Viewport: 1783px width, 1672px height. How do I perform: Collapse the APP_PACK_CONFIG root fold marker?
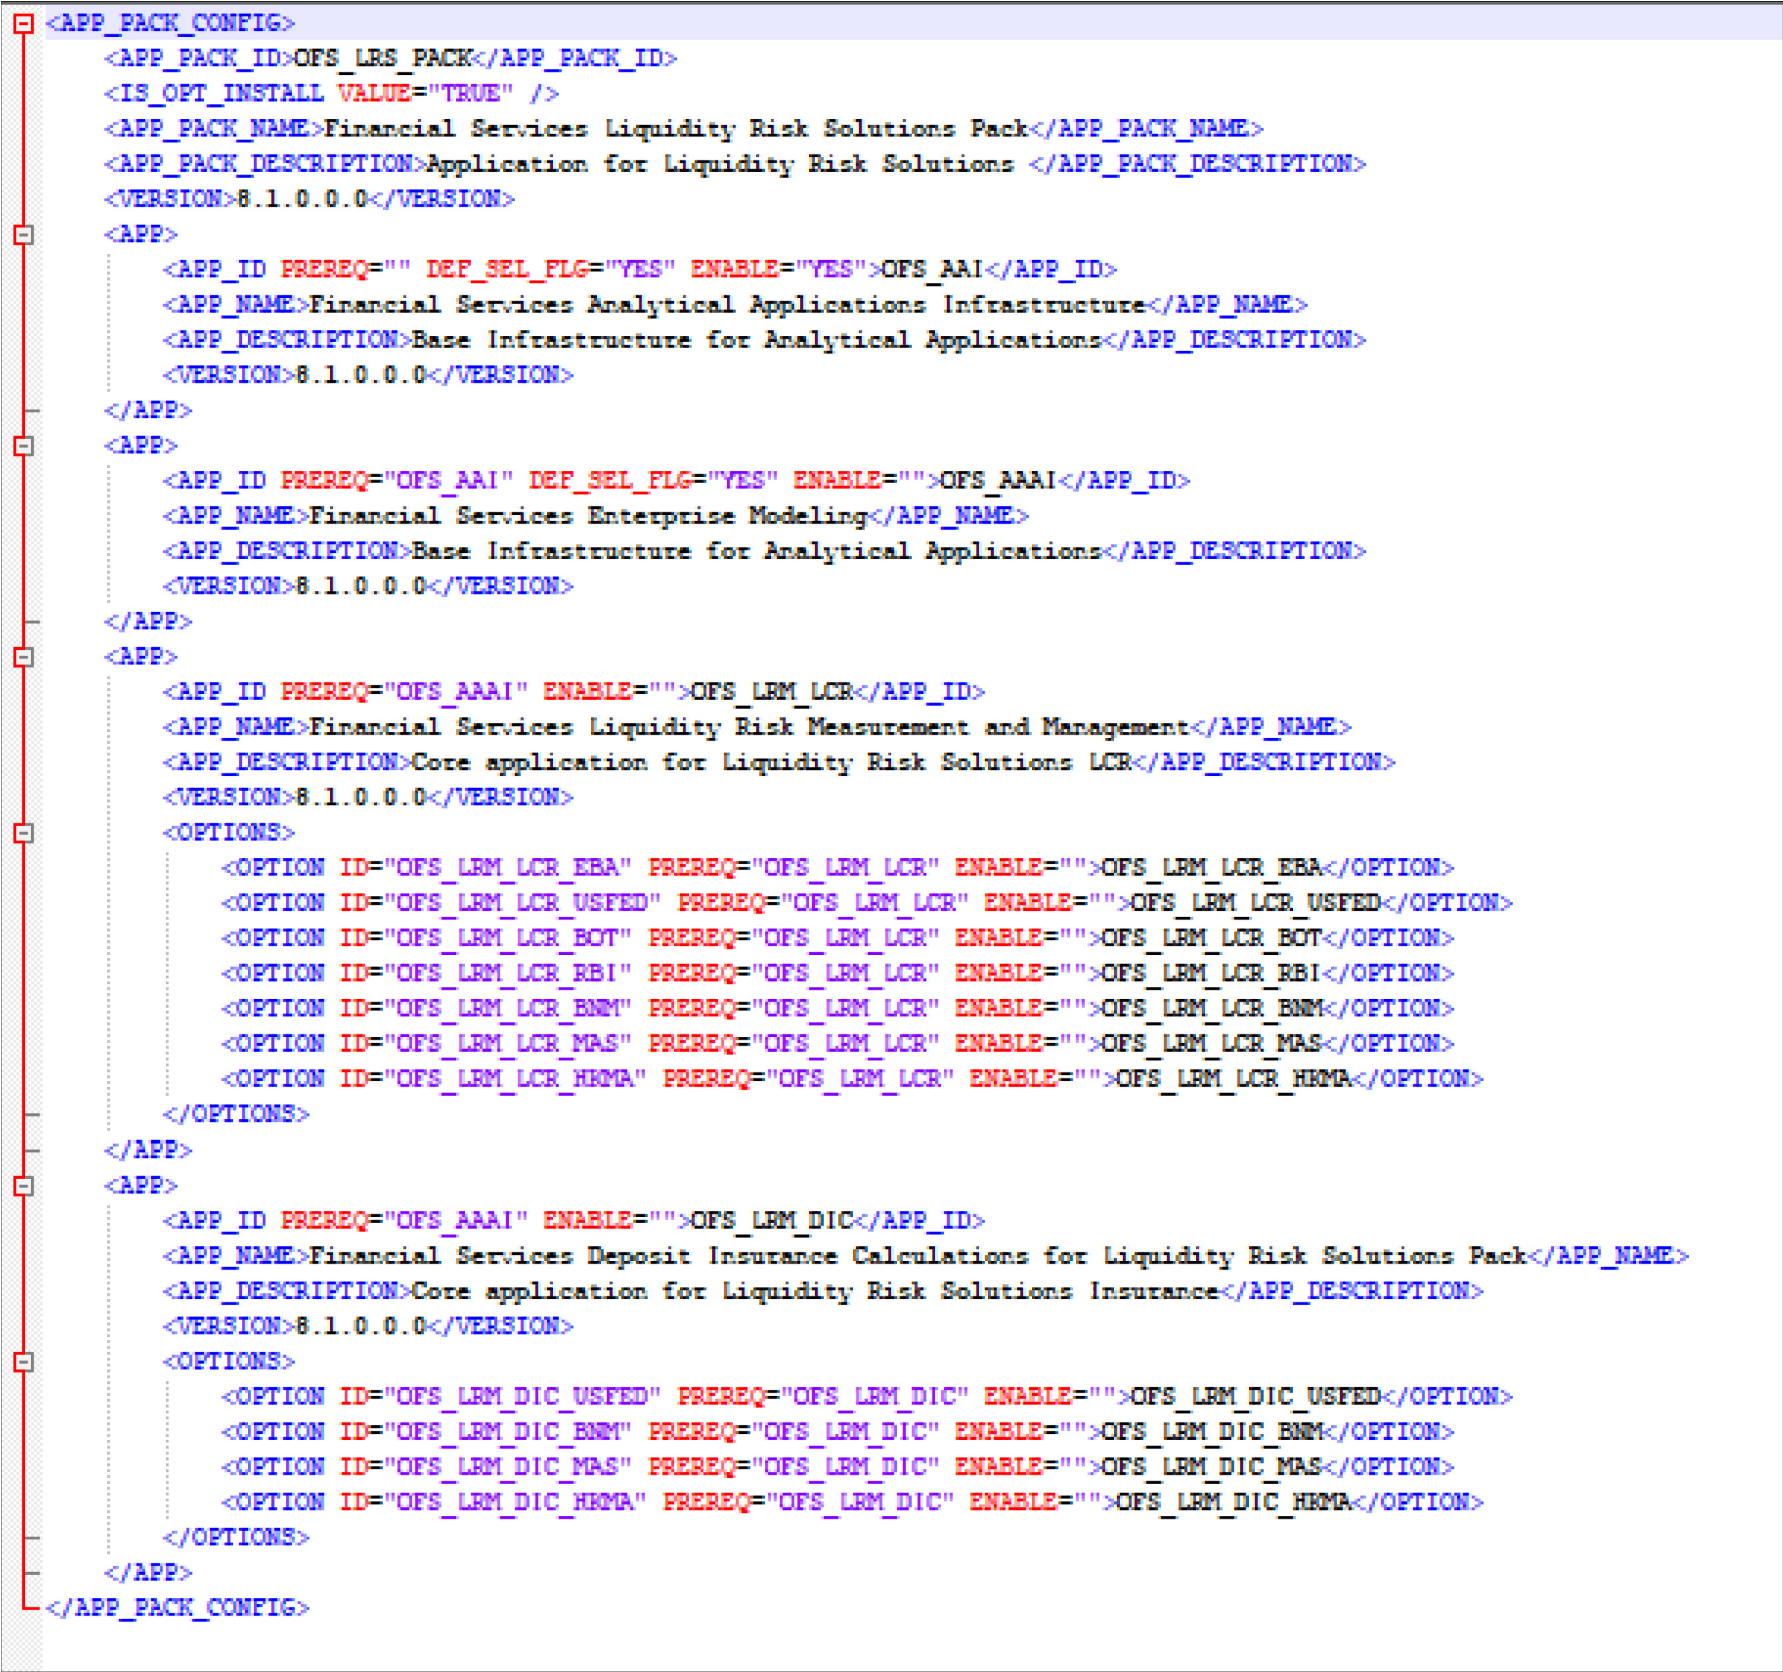24,24
